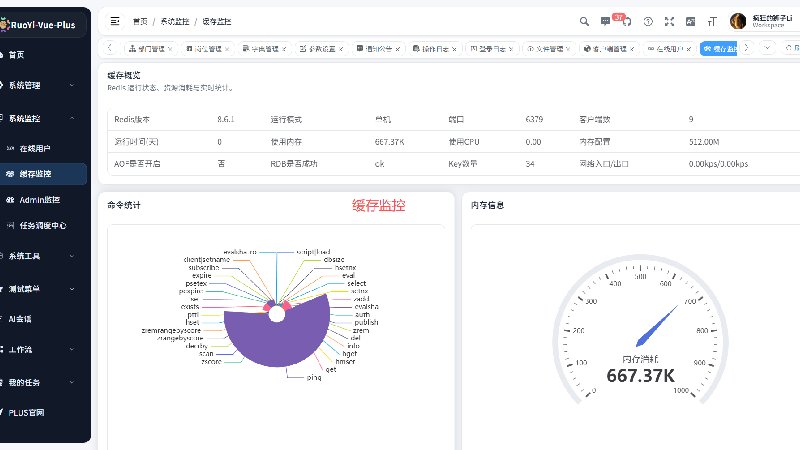Expand the 我的任务 sidebar menu
The height and width of the screenshot is (450, 800).
[43, 382]
